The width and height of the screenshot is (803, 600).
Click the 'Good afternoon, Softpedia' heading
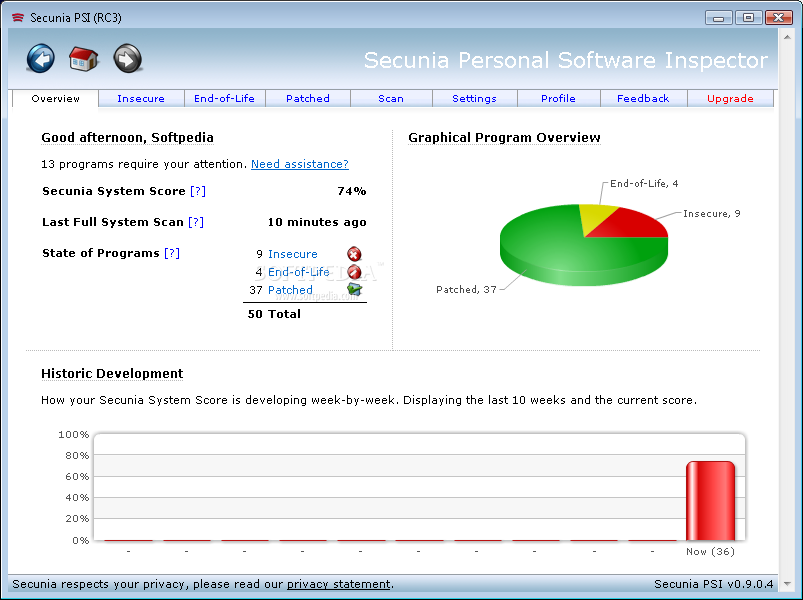coord(127,138)
